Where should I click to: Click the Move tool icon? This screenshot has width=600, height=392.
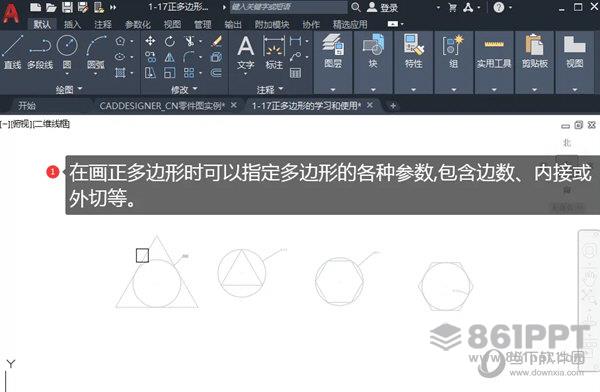click(x=150, y=41)
